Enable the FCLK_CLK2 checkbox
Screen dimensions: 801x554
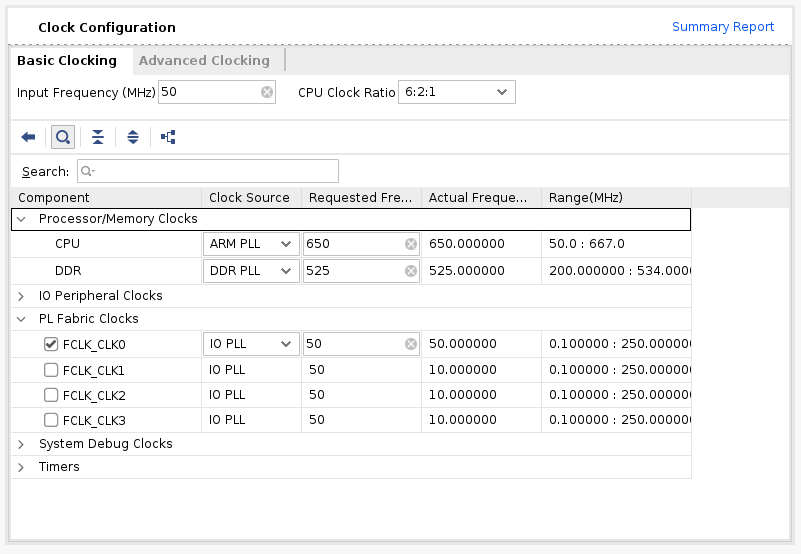(x=51, y=395)
